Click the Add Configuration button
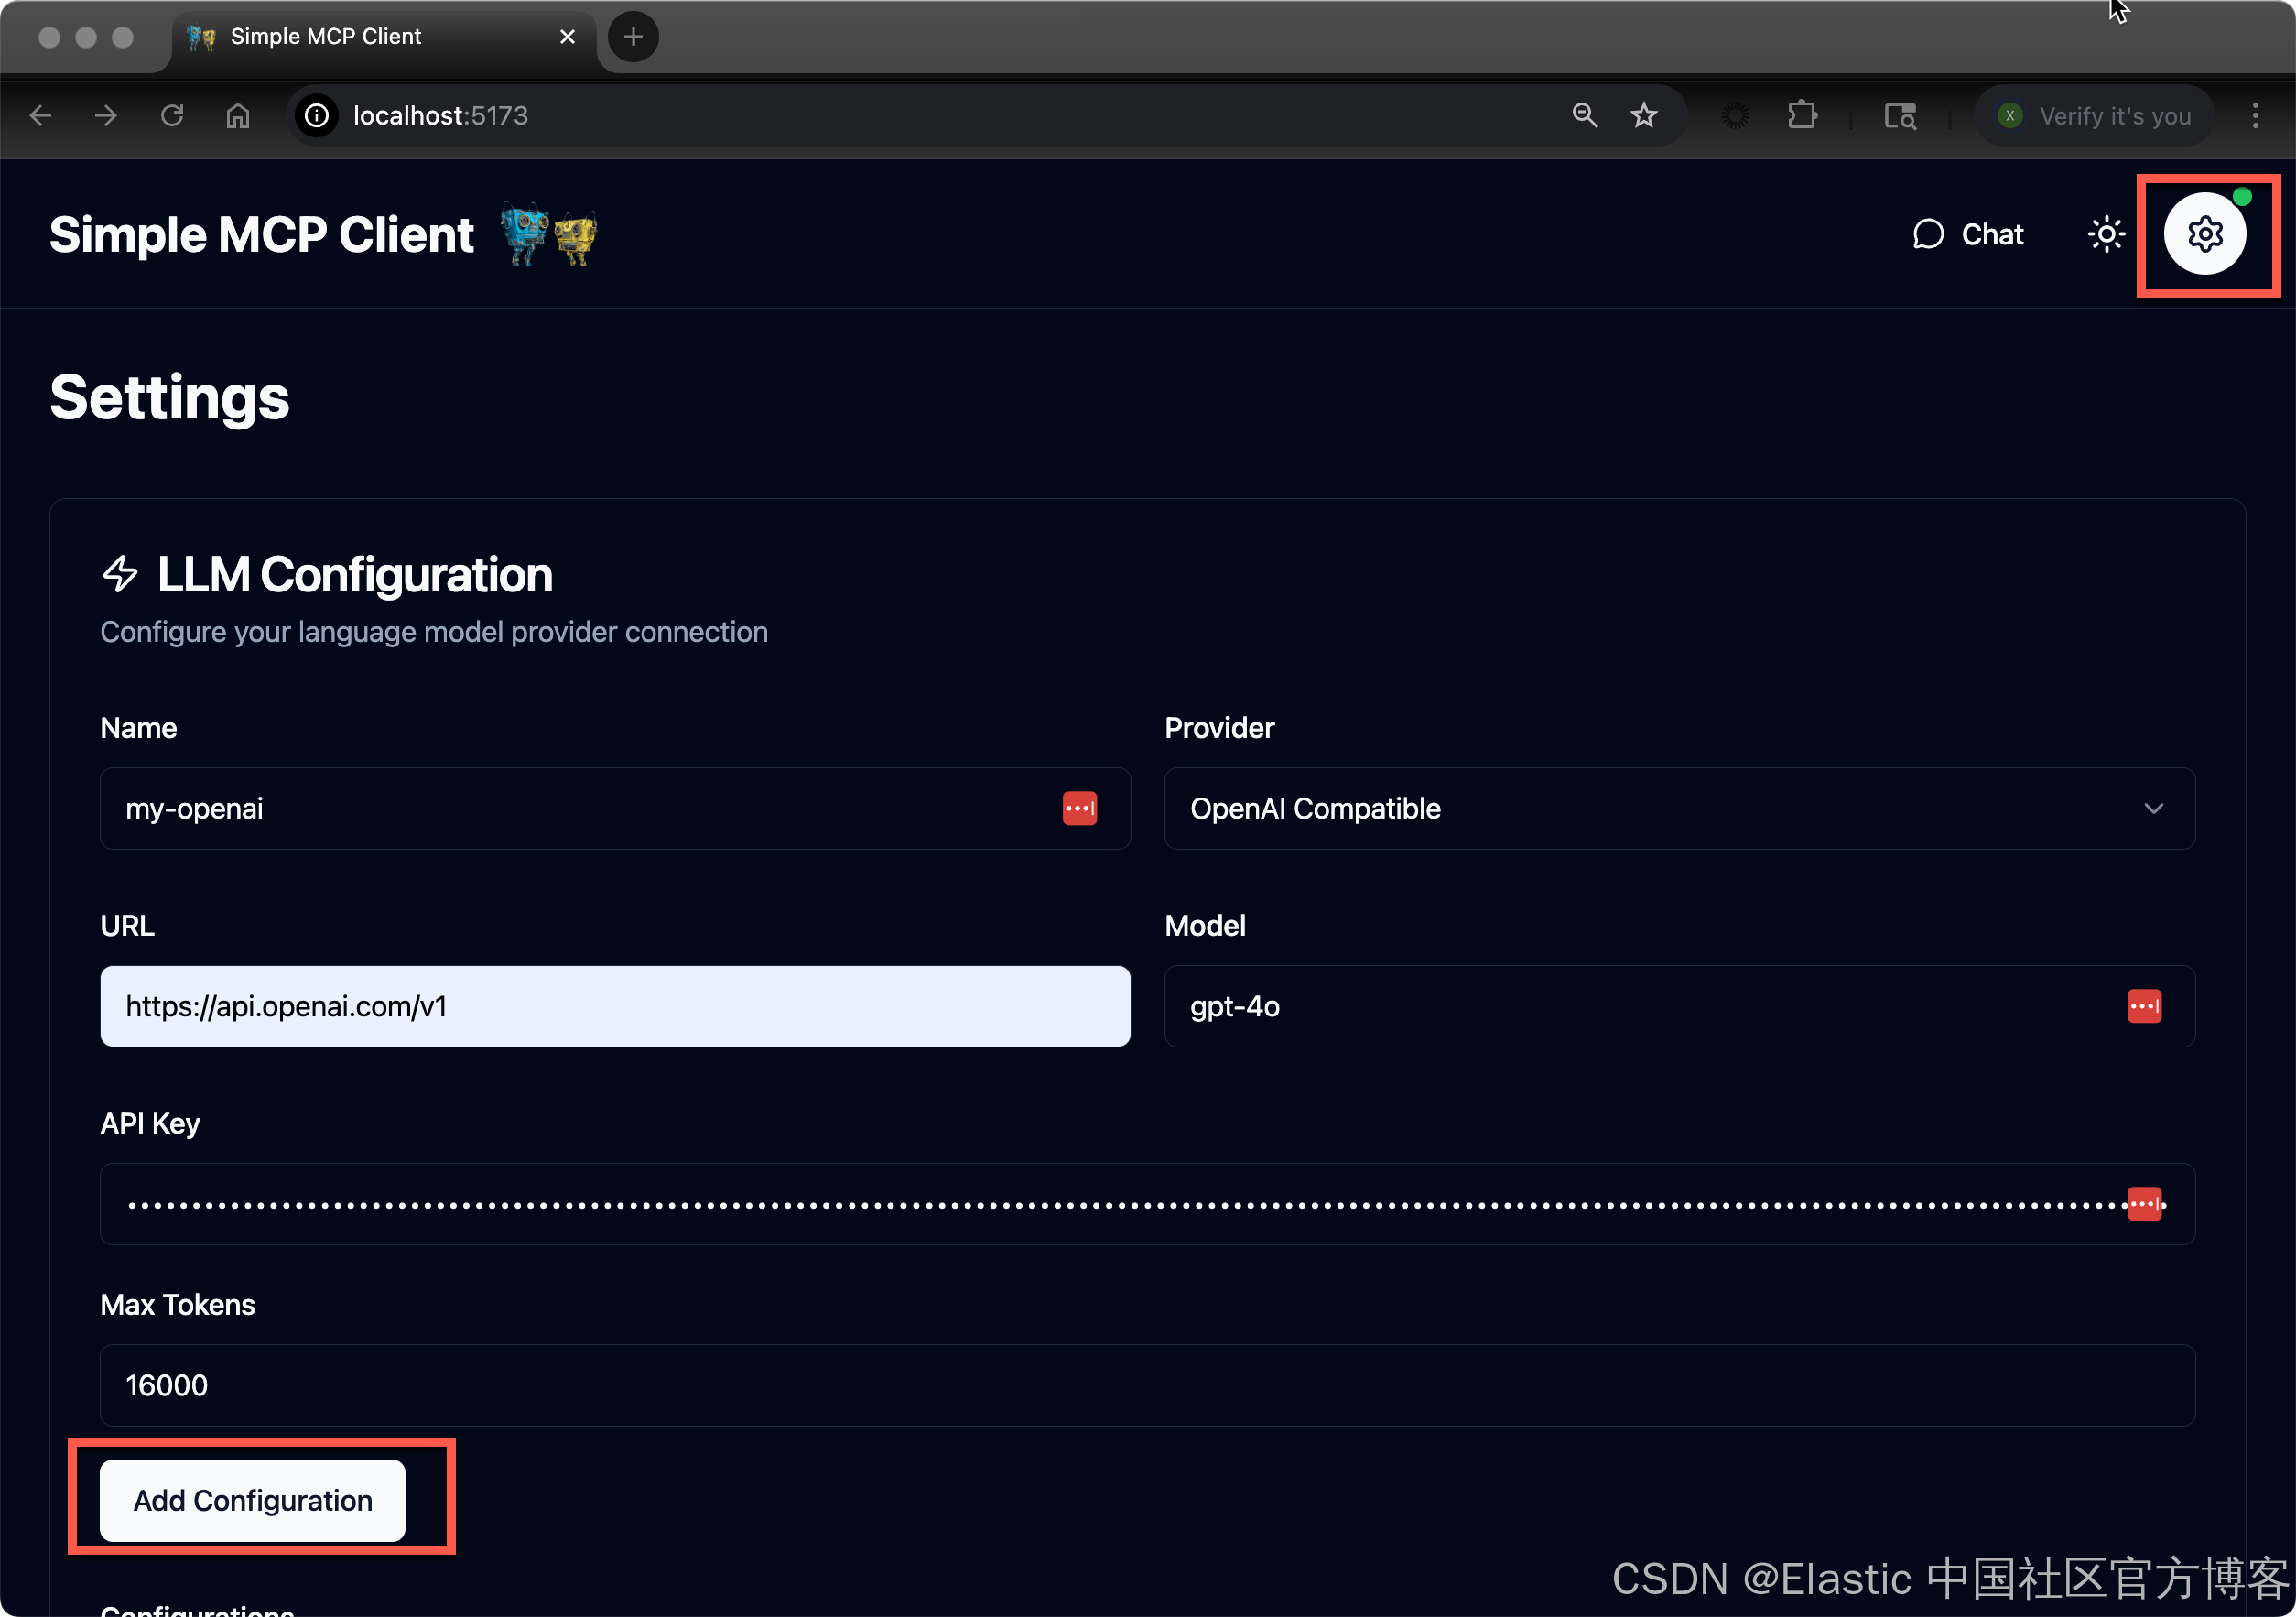Viewport: 2296px width, 1617px height. [x=253, y=1500]
